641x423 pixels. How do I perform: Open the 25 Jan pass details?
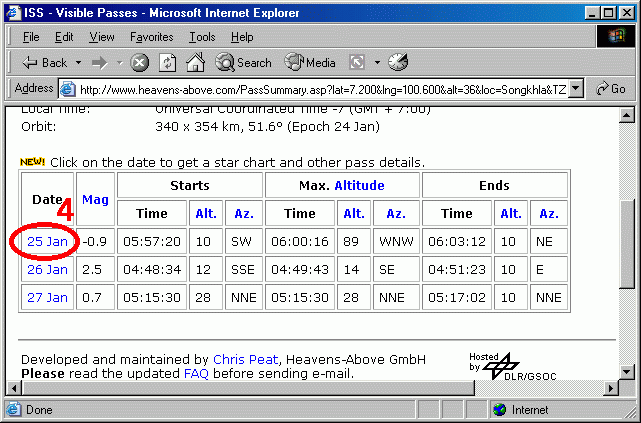point(47,242)
